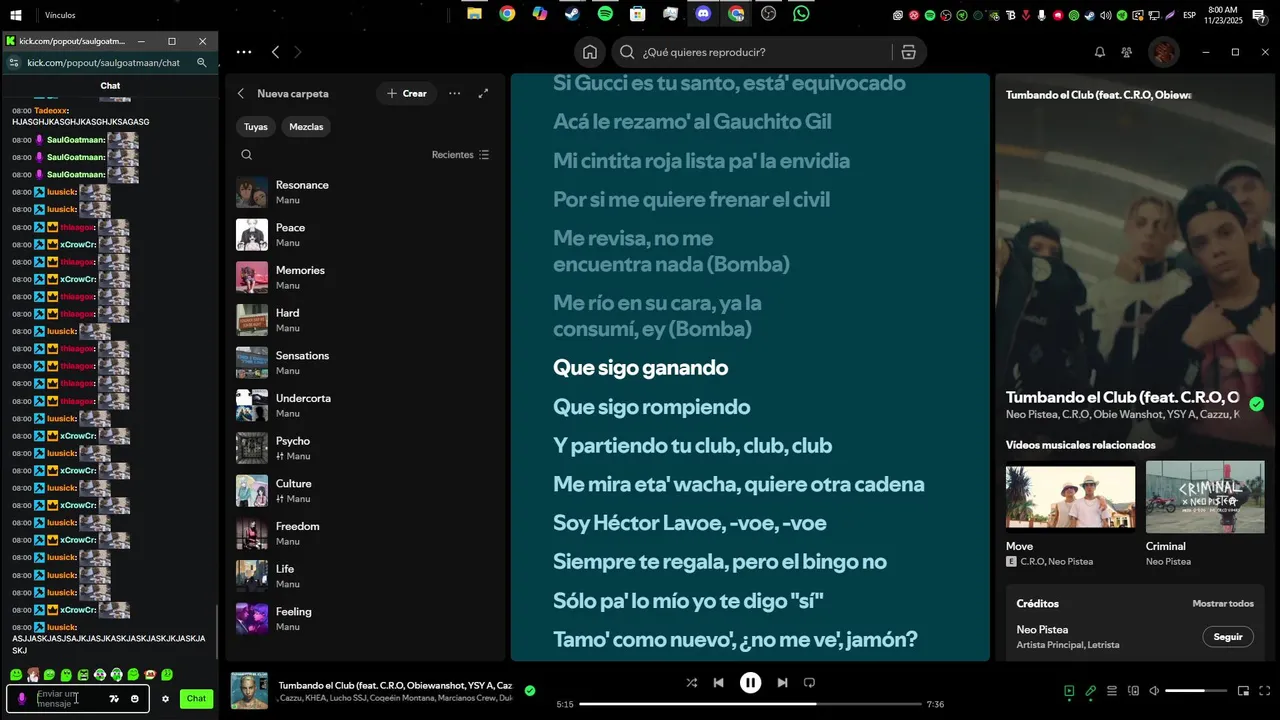Toggle the lyrics microphone button
1280x720 pixels.
(1091, 691)
